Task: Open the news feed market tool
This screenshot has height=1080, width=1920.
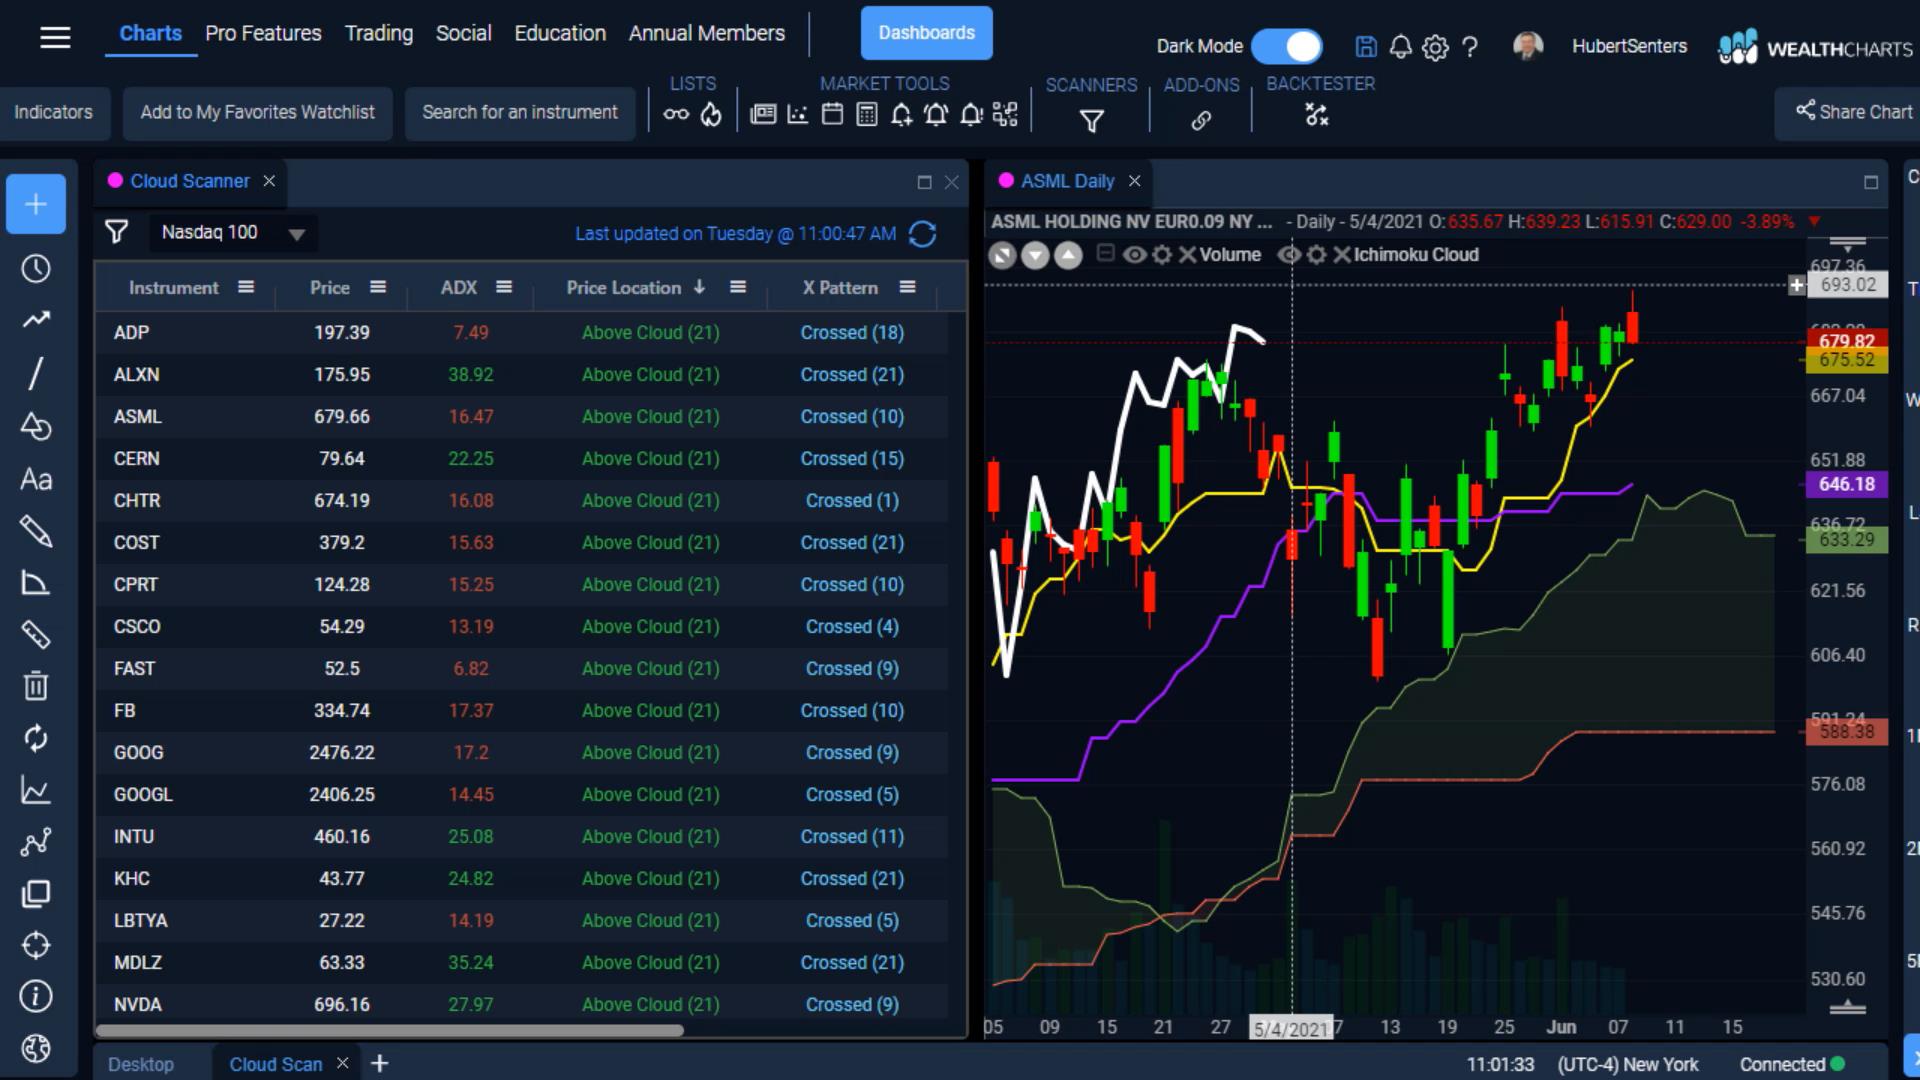Action: point(763,115)
